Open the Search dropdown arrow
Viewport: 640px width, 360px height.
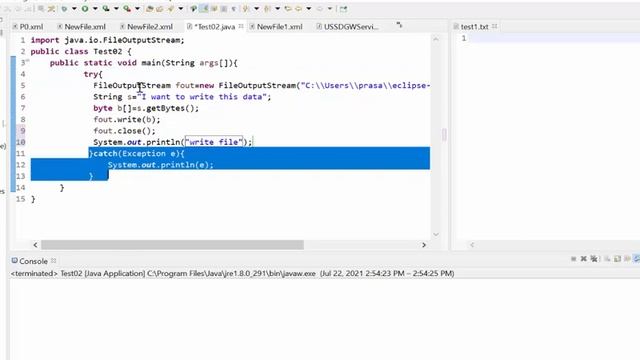point(181,9)
